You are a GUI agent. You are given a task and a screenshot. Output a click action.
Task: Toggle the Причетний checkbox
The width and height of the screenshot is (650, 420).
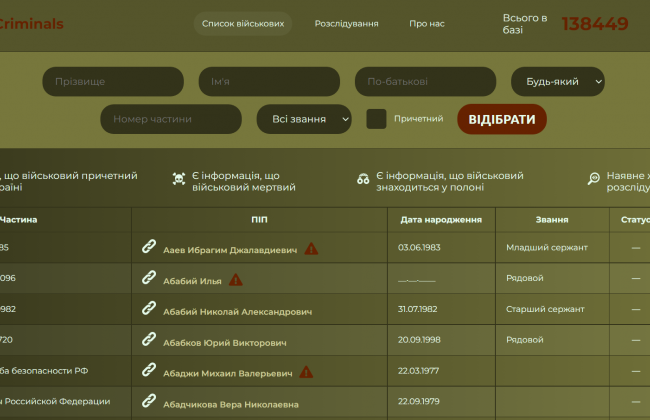coord(376,119)
